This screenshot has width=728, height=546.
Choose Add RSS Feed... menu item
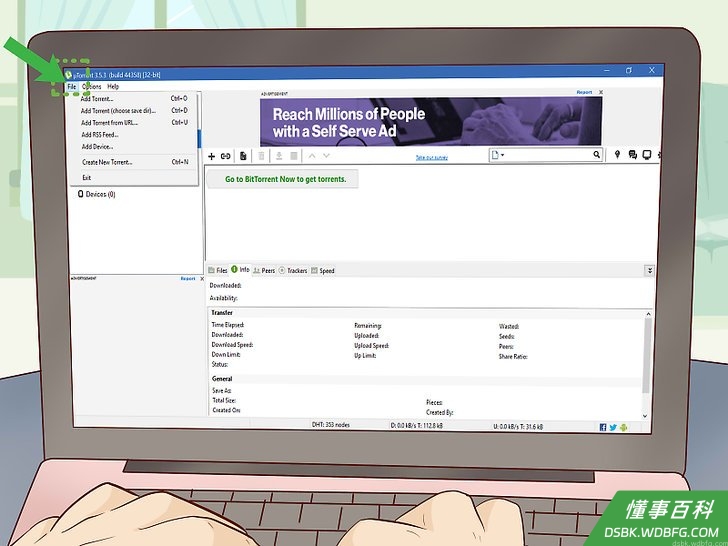[x=134, y=135]
